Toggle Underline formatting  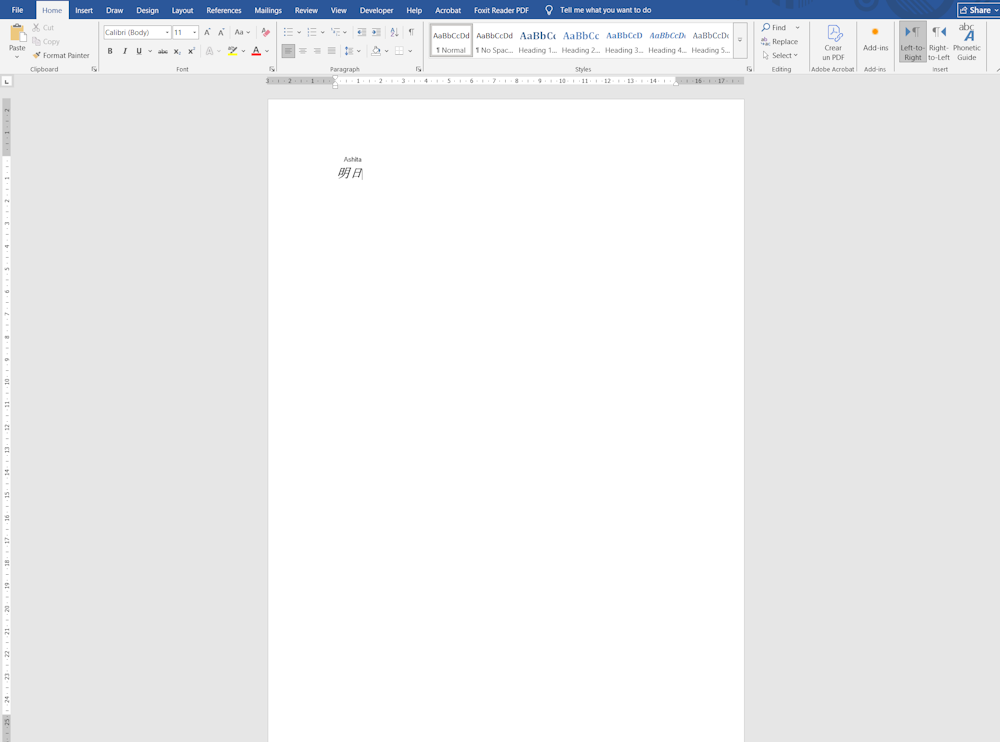pos(138,51)
